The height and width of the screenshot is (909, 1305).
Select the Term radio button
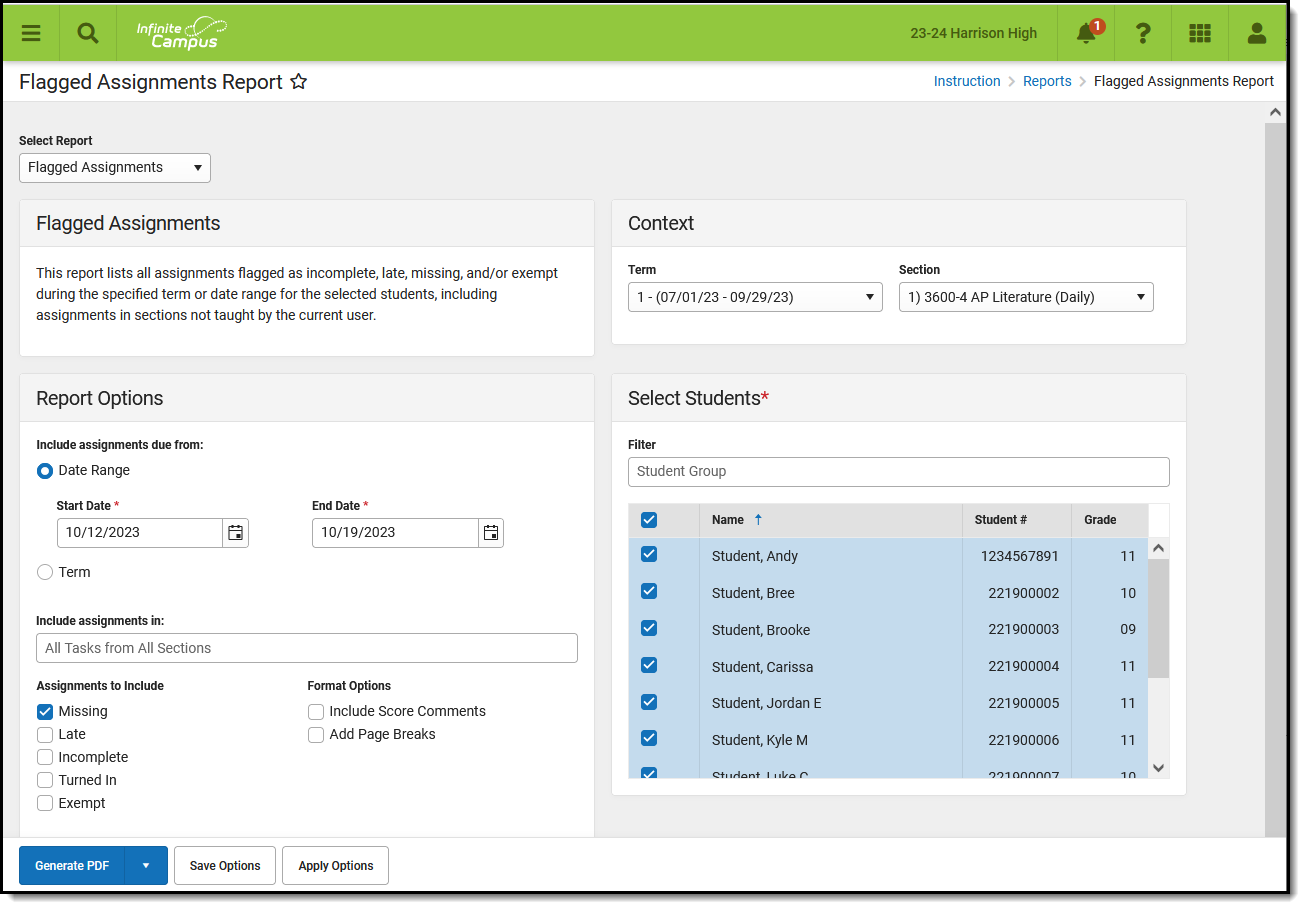pyautogui.click(x=45, y=572)
